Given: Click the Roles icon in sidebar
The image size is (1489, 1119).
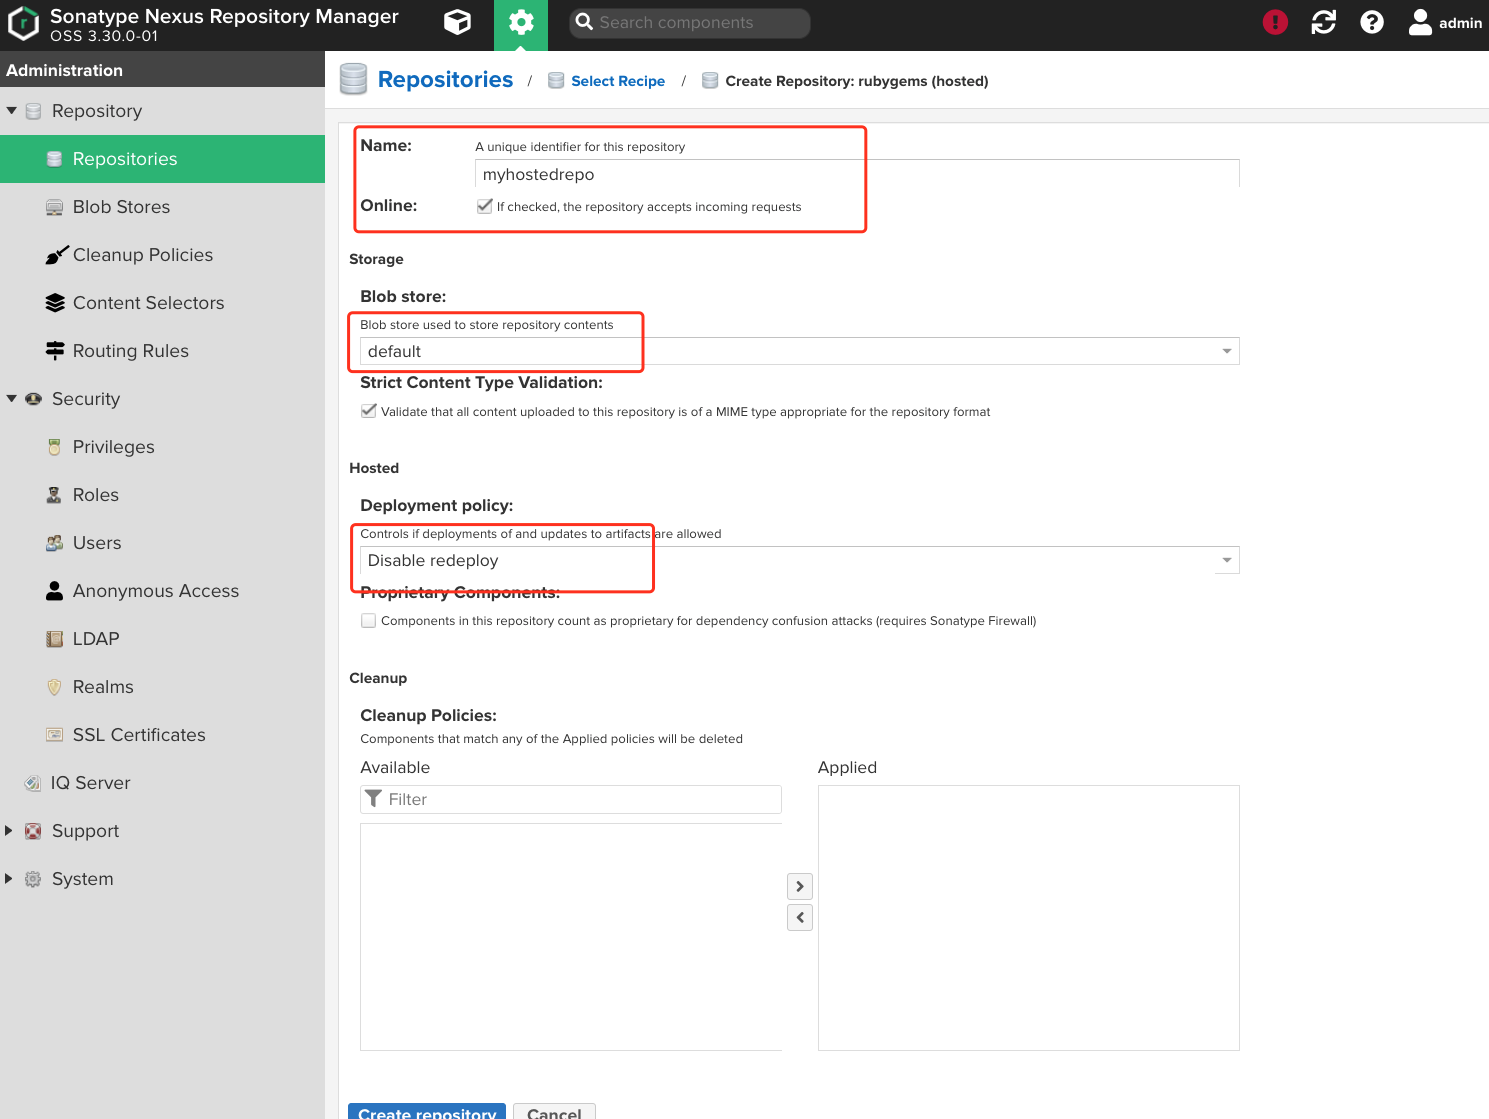Looking at the screenshot, I should coord(55,495).
